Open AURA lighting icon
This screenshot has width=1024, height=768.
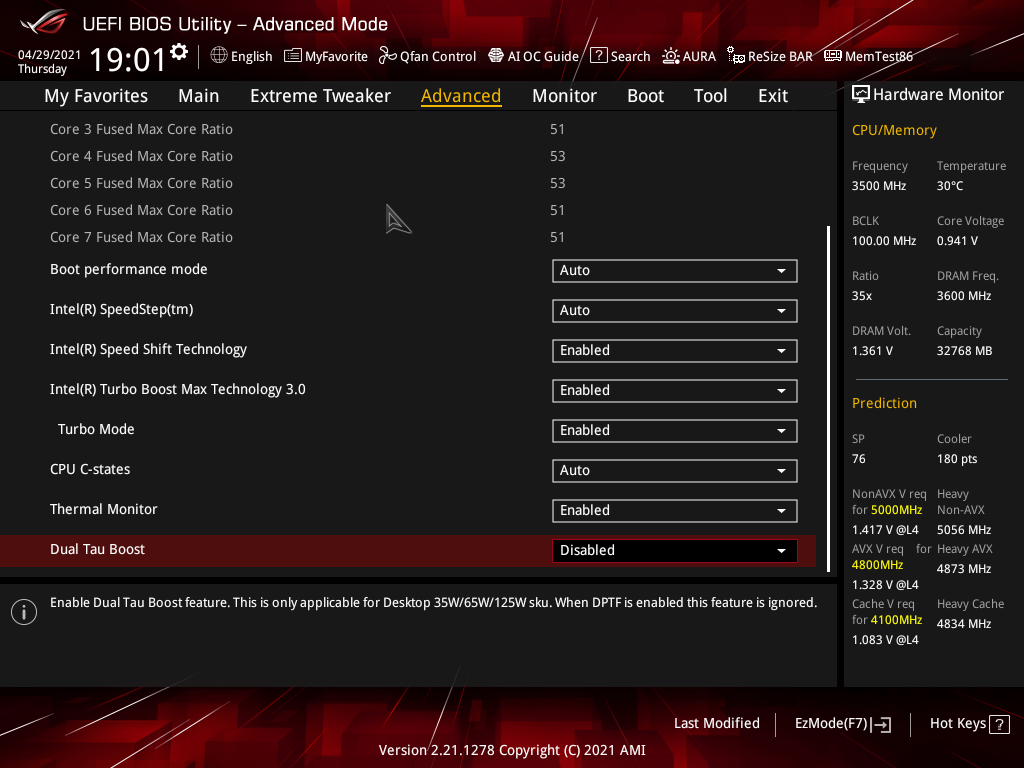coord(671,56)
